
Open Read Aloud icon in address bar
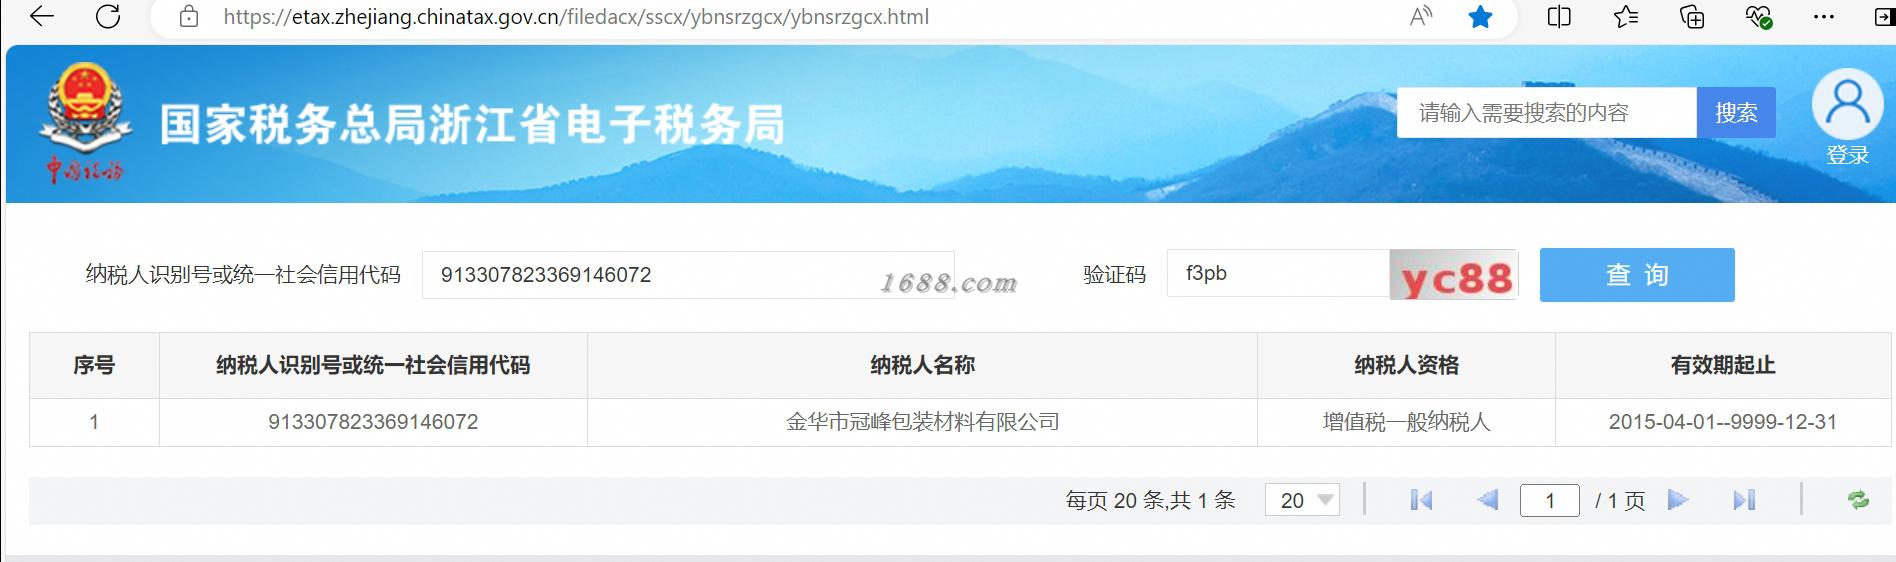coord(1421,16)
